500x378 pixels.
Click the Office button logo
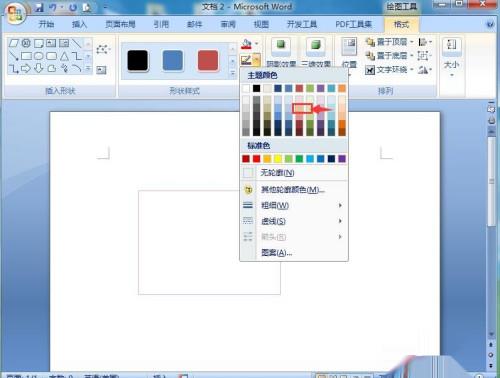(x=15, y=14)
